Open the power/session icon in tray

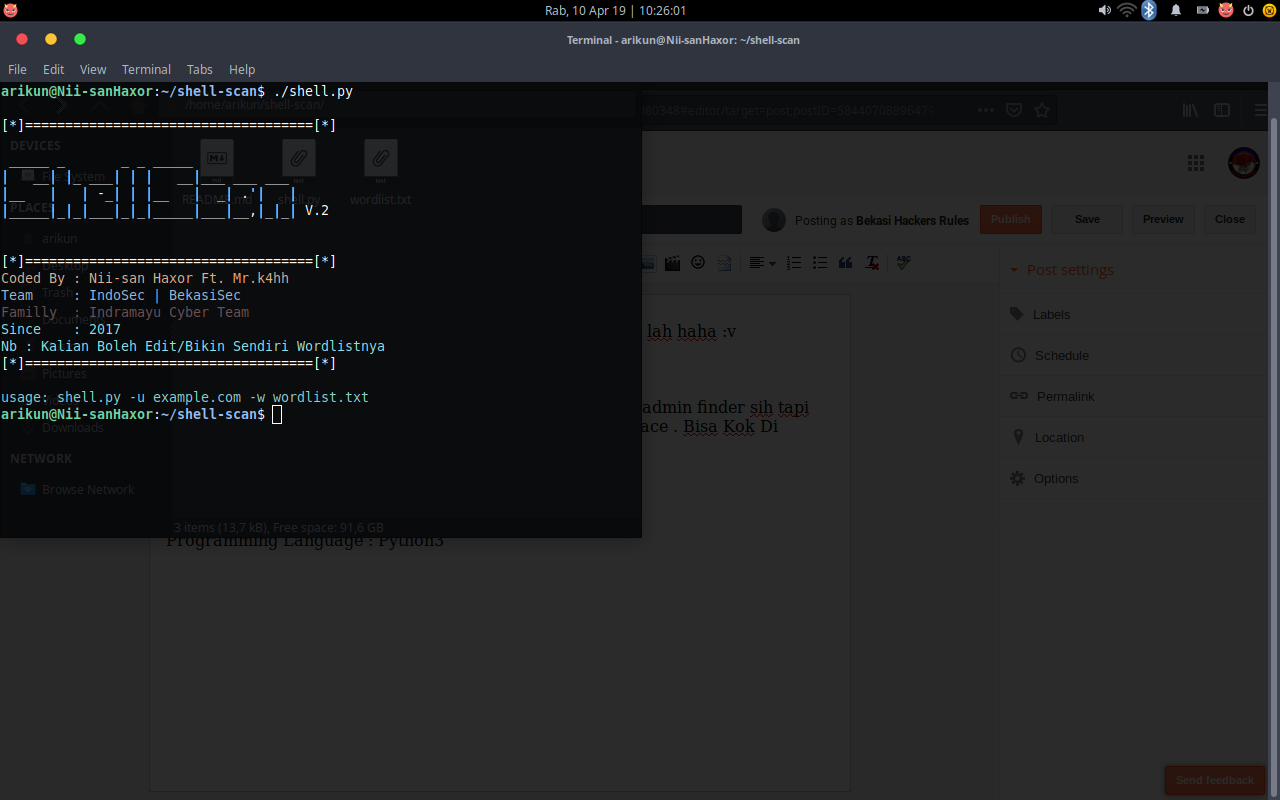(1248, 10)
